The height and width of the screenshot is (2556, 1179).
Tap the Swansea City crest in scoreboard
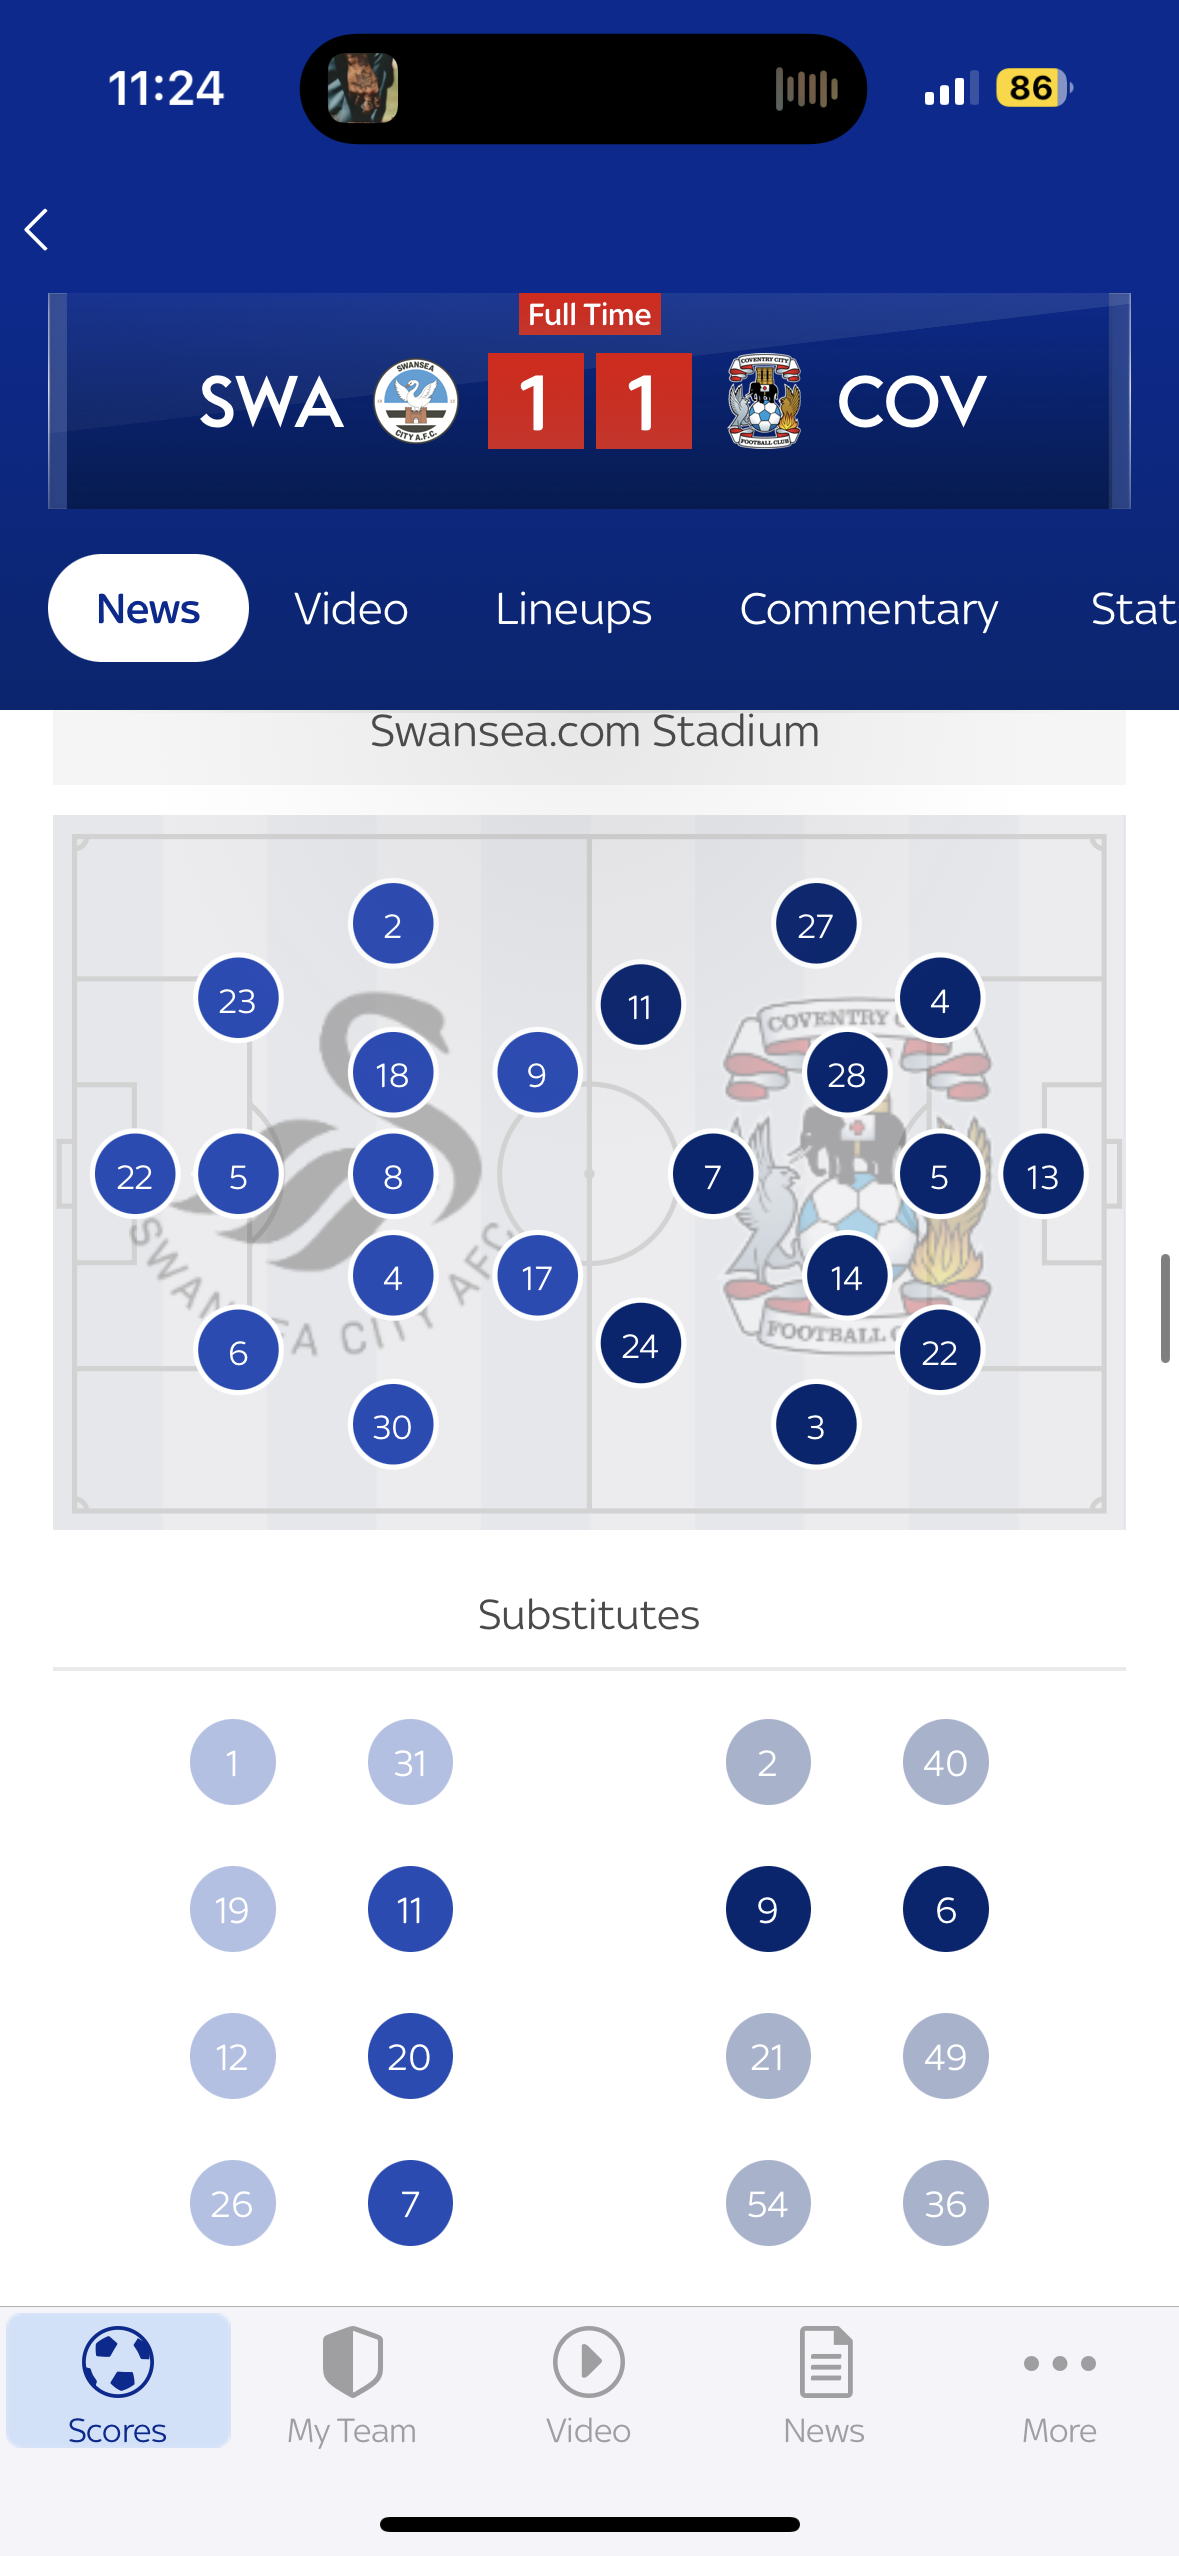(416, 401)
